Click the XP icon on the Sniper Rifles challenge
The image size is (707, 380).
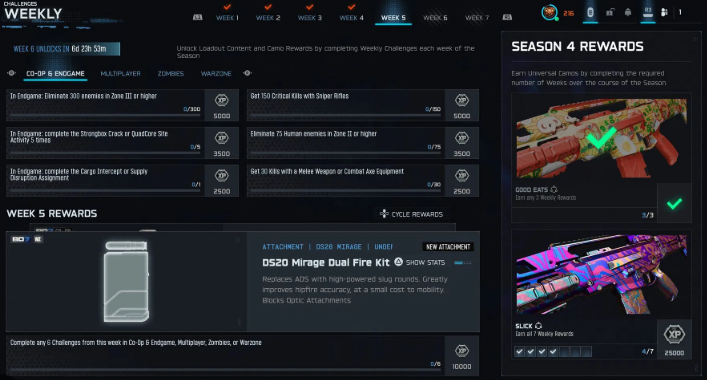tap(462, 101)
